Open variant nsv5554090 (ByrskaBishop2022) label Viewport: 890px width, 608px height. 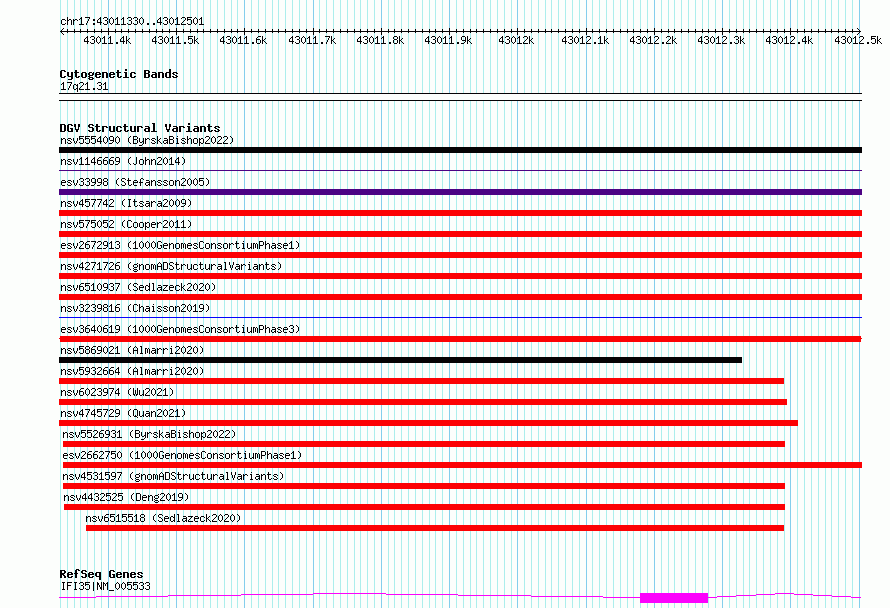(x=147, y=140)
